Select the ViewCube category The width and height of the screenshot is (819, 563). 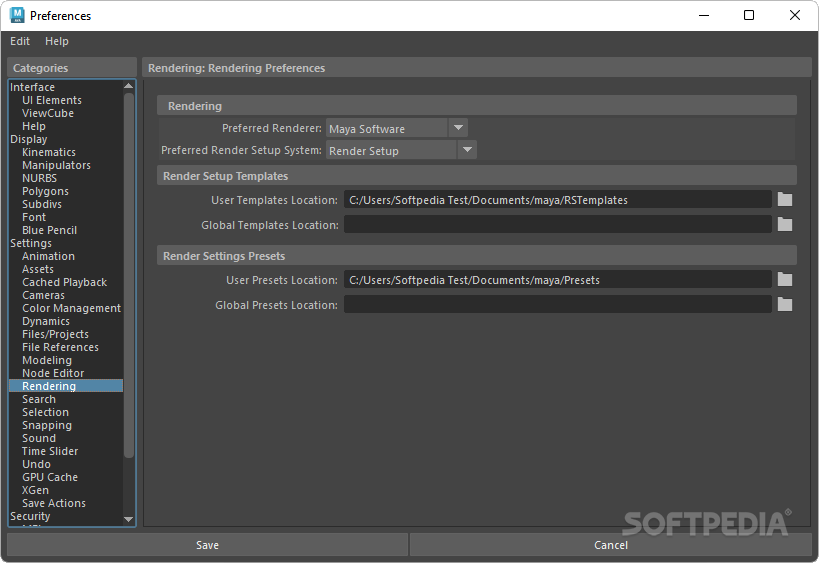point(48,113)
